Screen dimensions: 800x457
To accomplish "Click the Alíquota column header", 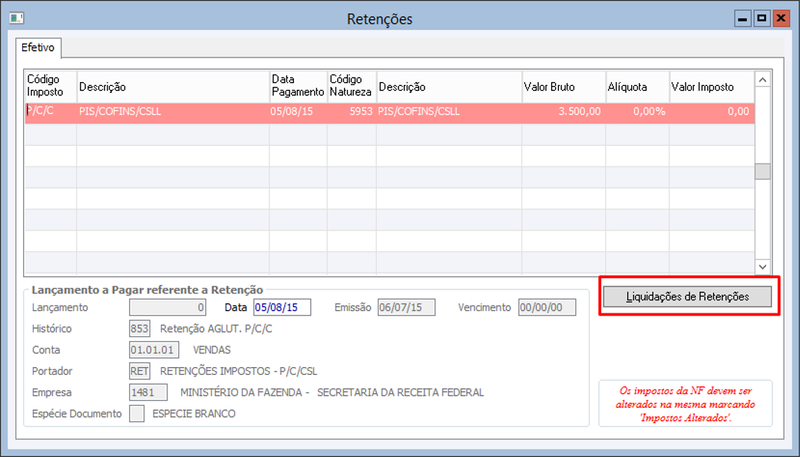I will coord(637,87).
